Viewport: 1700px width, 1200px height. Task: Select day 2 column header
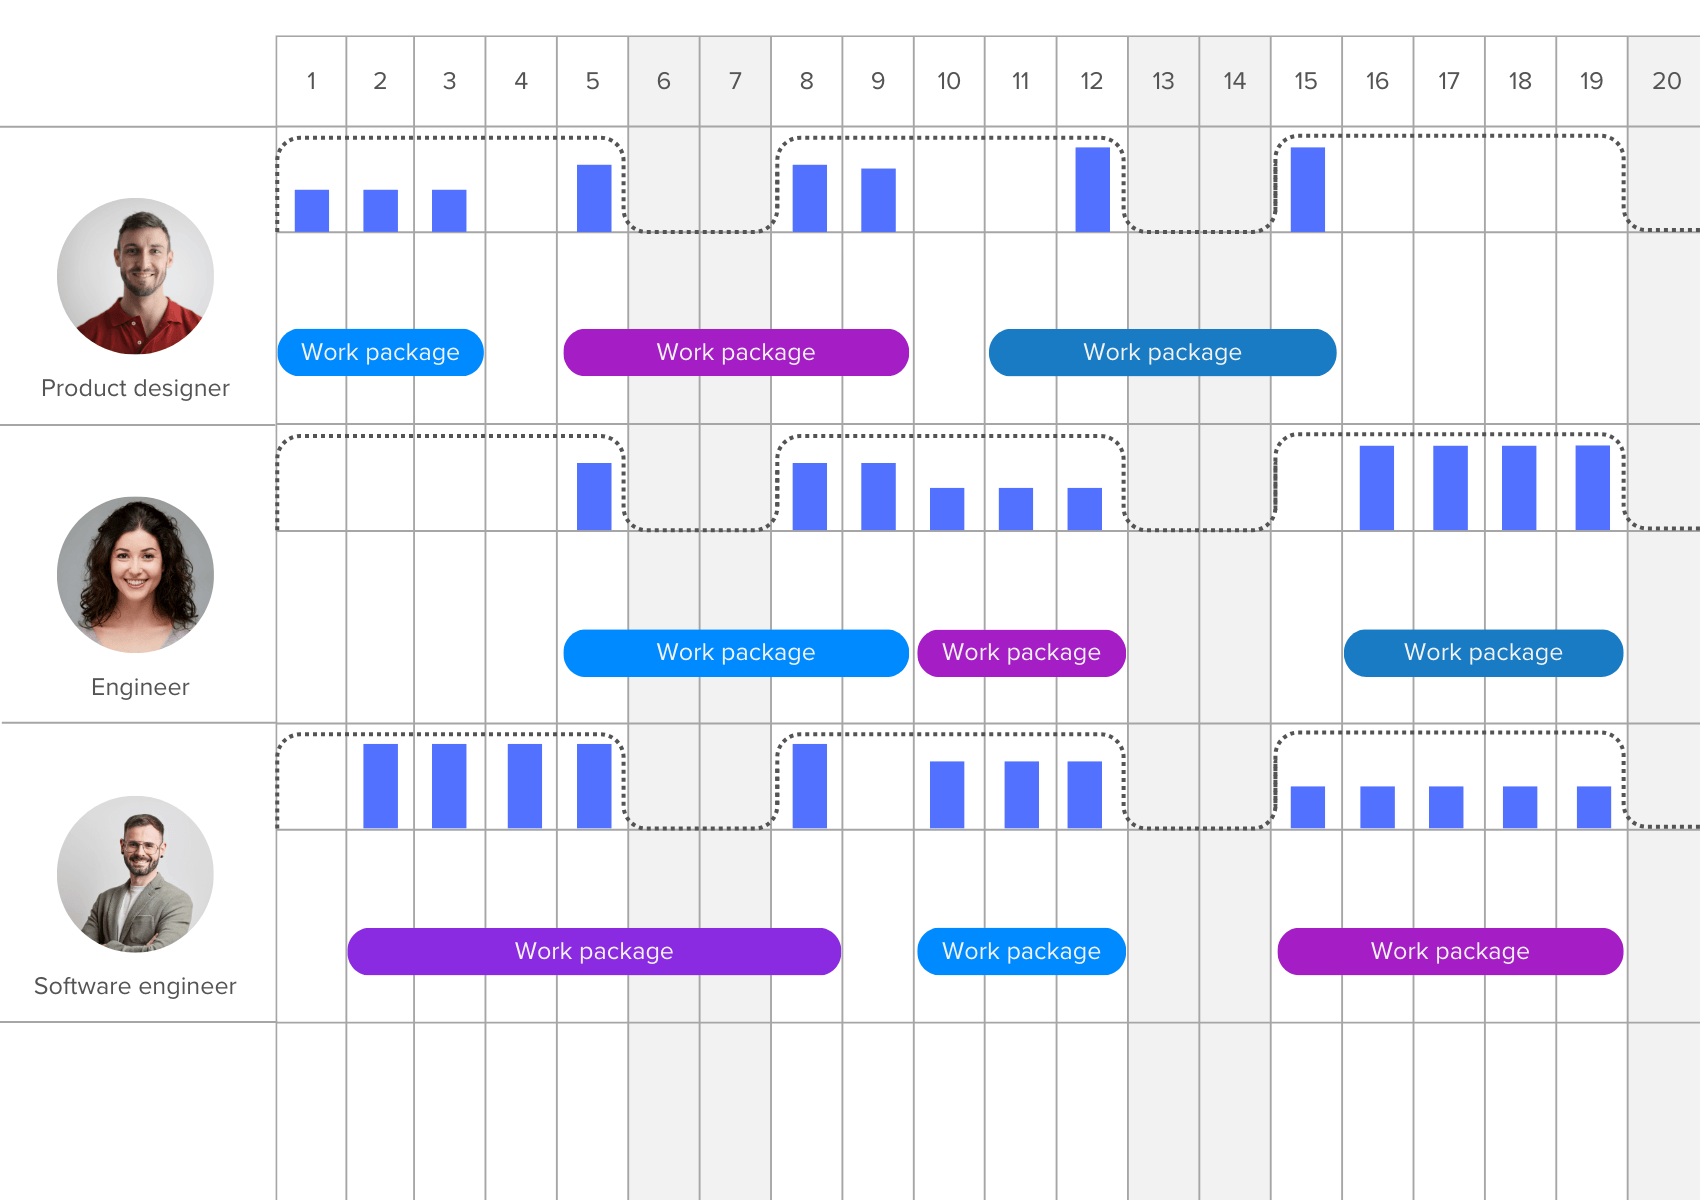(380, 81)
